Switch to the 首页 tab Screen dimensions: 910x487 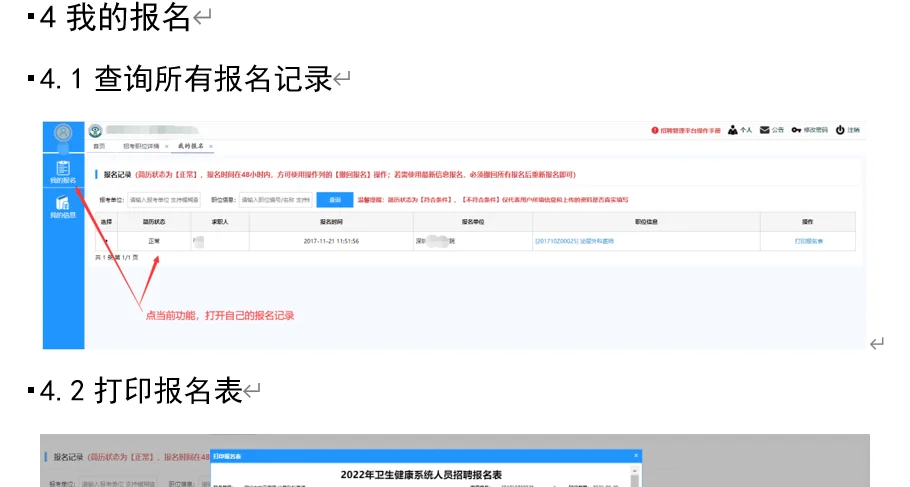coord(99,146)
